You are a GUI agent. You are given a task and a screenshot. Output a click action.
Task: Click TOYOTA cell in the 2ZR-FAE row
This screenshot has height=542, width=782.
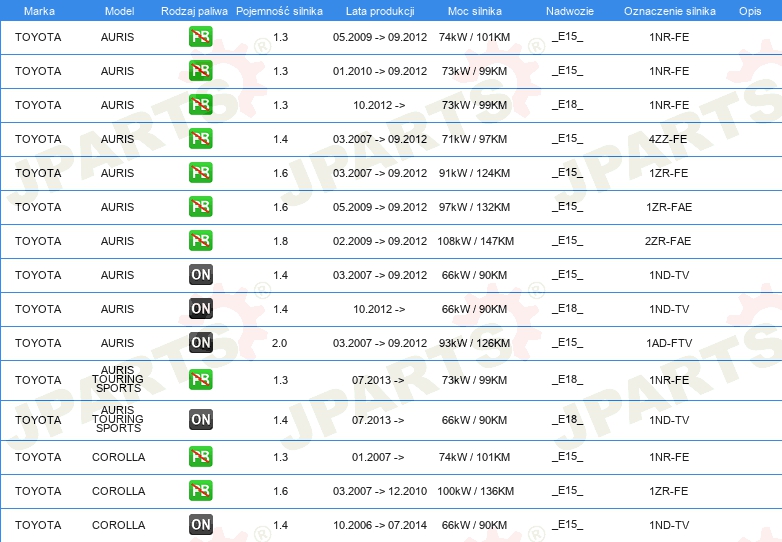pos(38,241)
